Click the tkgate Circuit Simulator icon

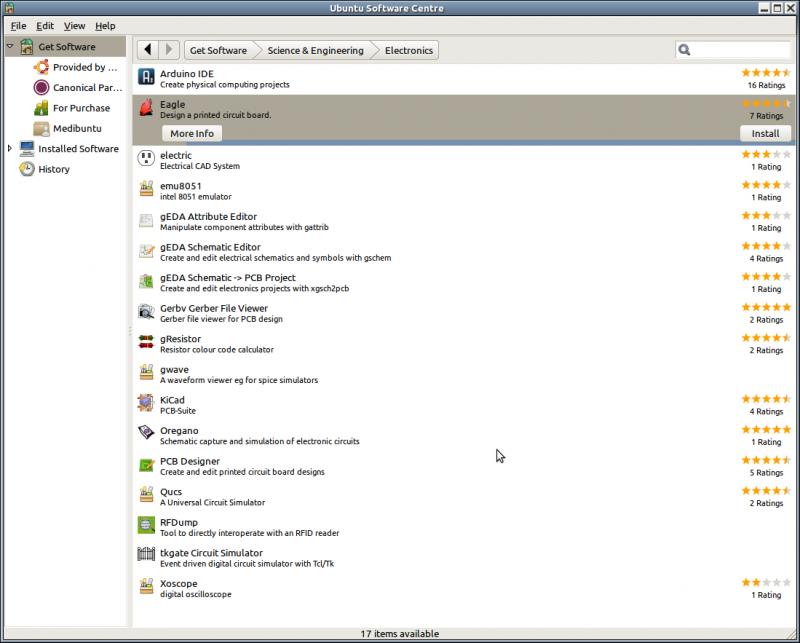pyautogui.click(x=146, y=554)
